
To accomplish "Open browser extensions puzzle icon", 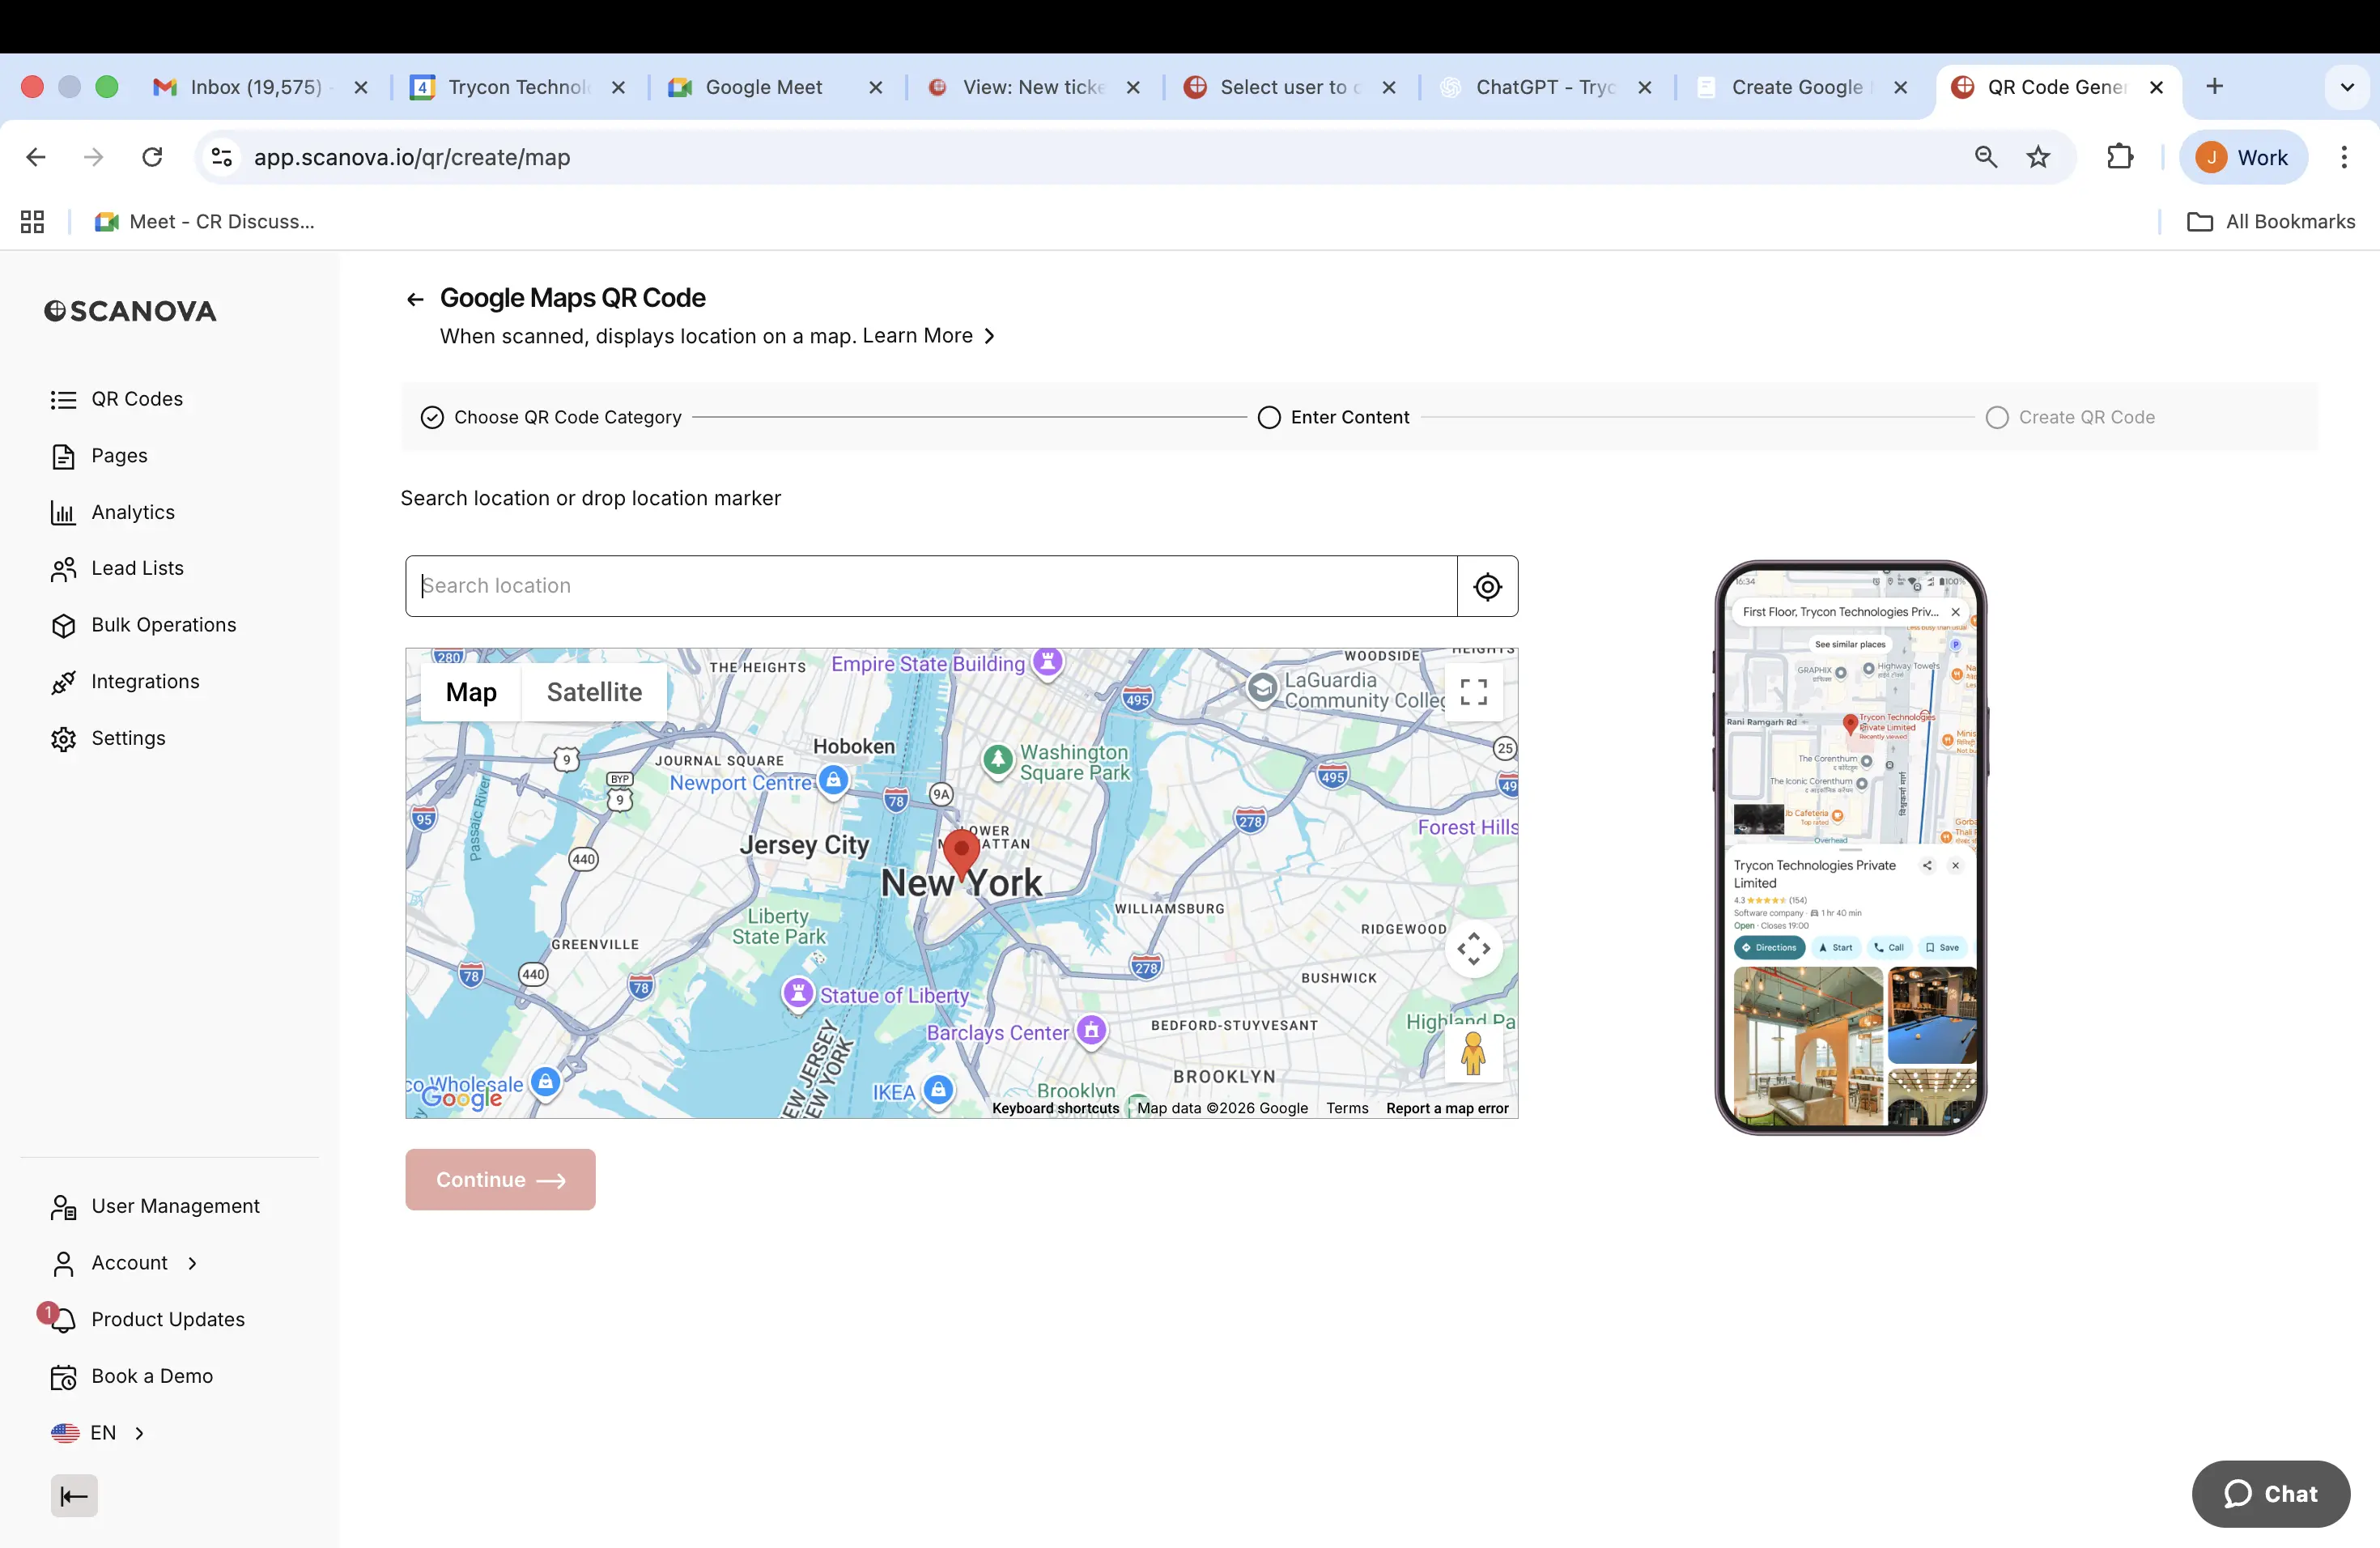I will tap(2120, 157).
